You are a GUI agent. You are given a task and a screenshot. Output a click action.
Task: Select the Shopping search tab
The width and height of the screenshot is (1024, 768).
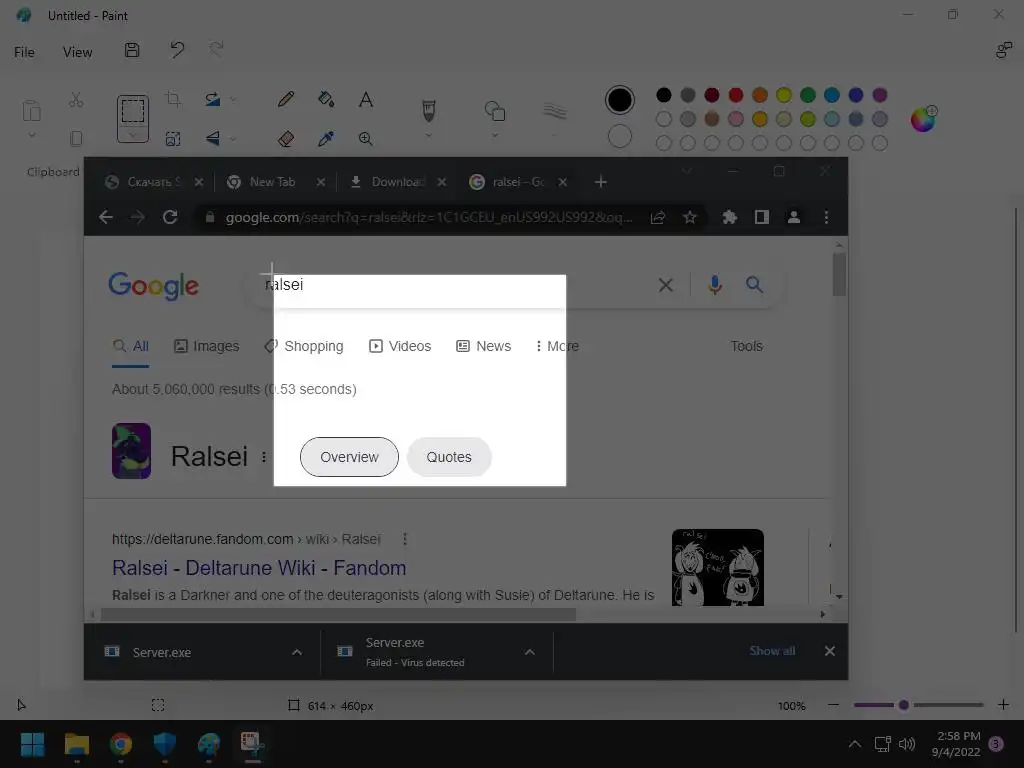[x=304, y=346]
